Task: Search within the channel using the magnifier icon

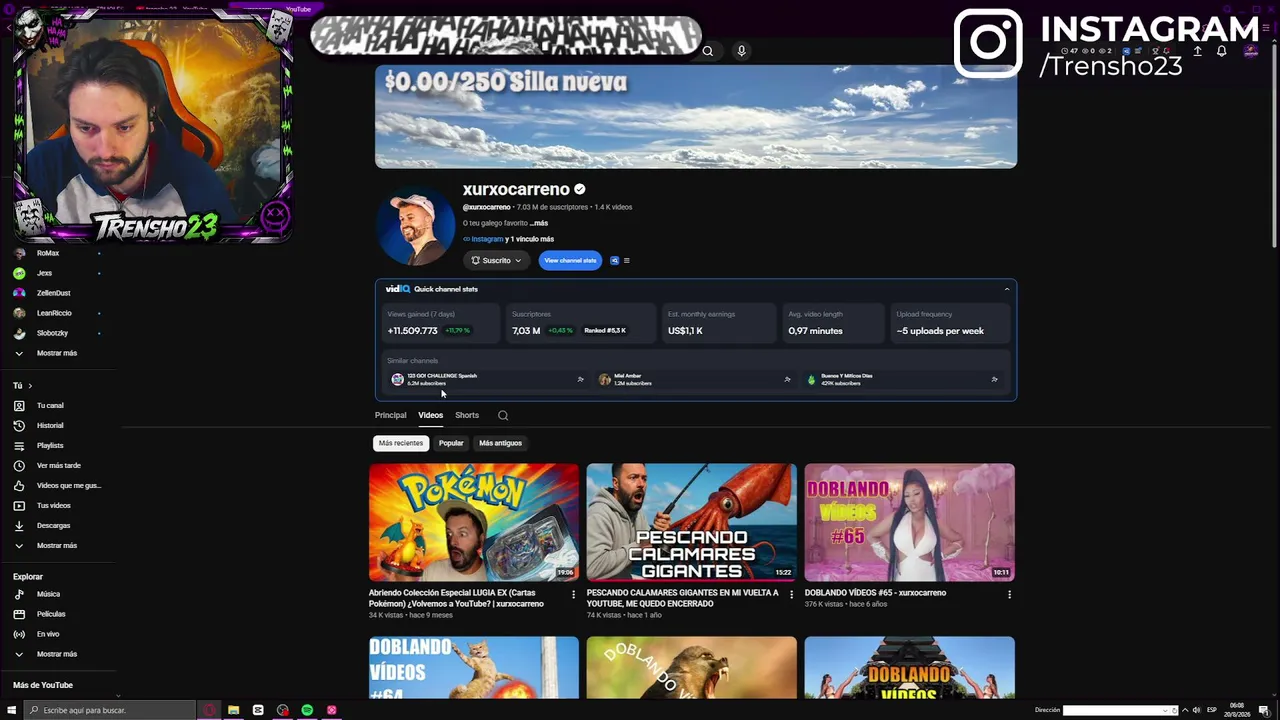Action: pyautogui.click(x=503, y=415)
